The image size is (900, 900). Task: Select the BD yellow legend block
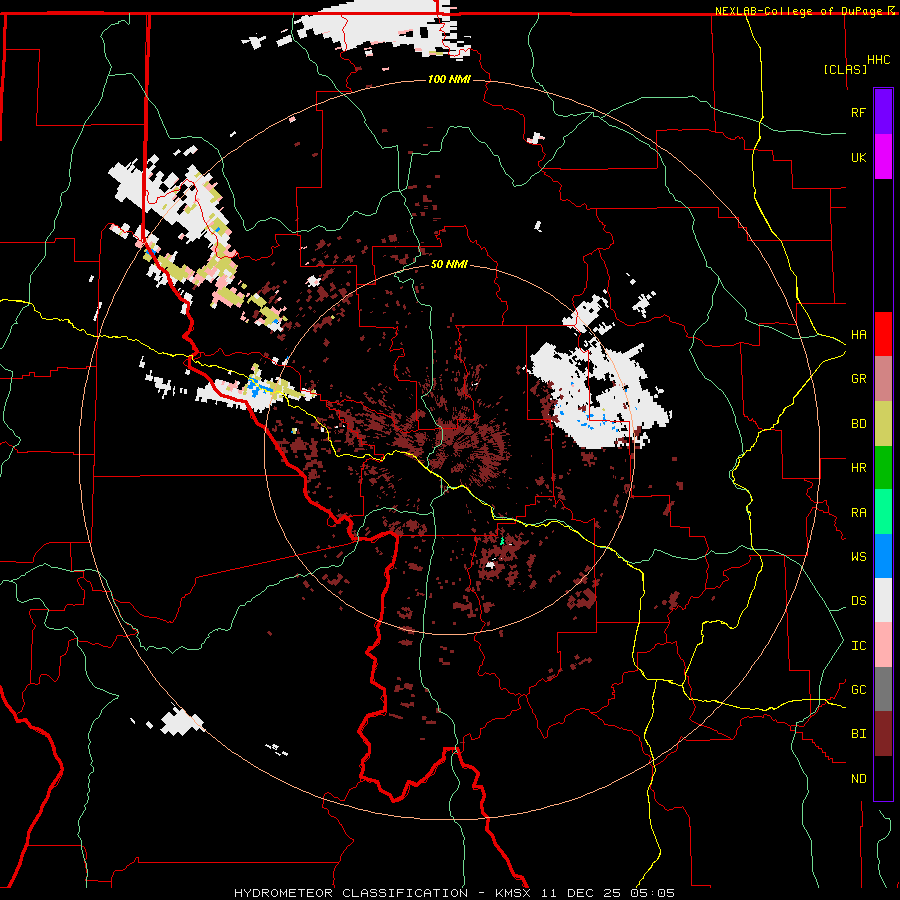pyautogui.click(x=883, y=424)
